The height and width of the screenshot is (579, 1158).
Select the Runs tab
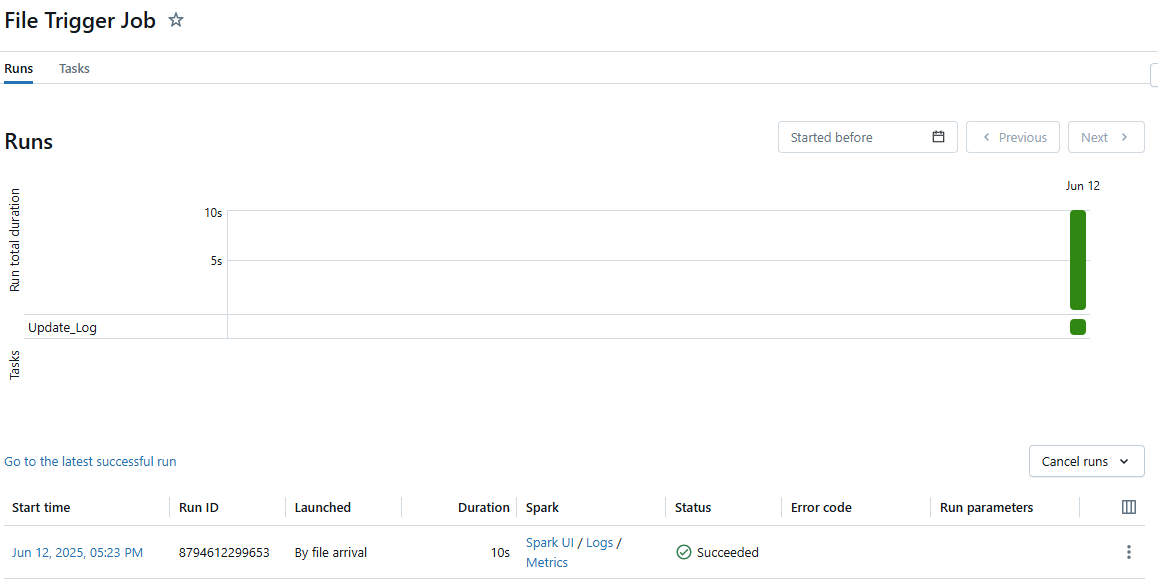(x=18, y=68)
